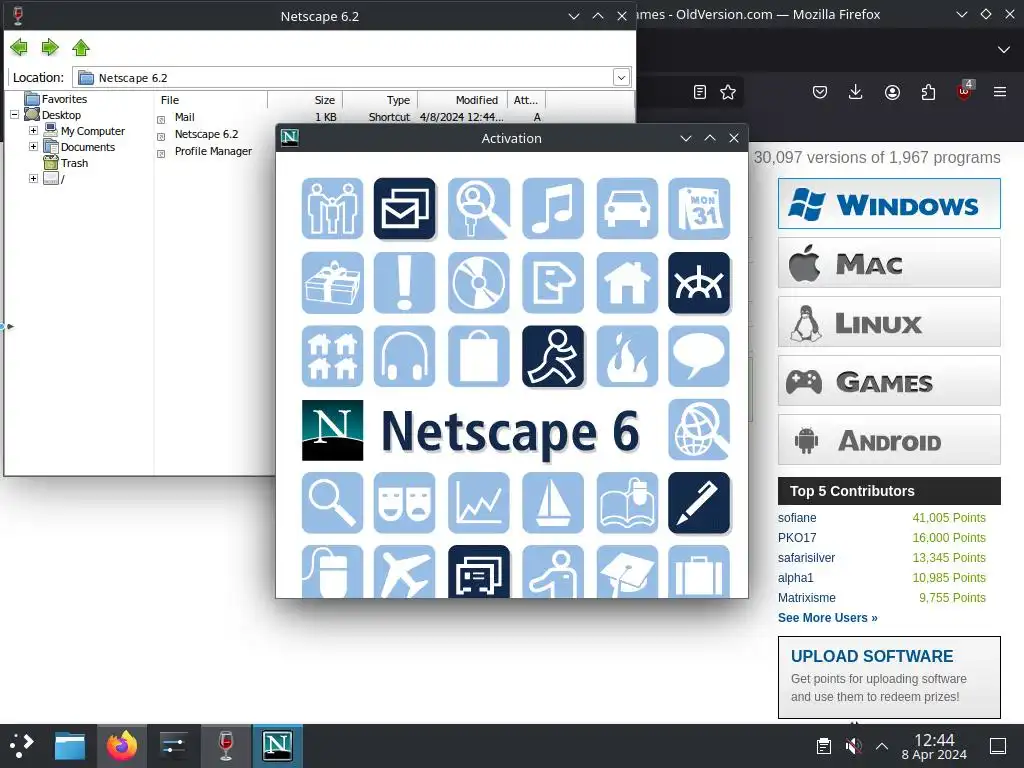Open the Games category on OldVersion.com
Viewport: 1024px width, 768px height.
(889, 381)
